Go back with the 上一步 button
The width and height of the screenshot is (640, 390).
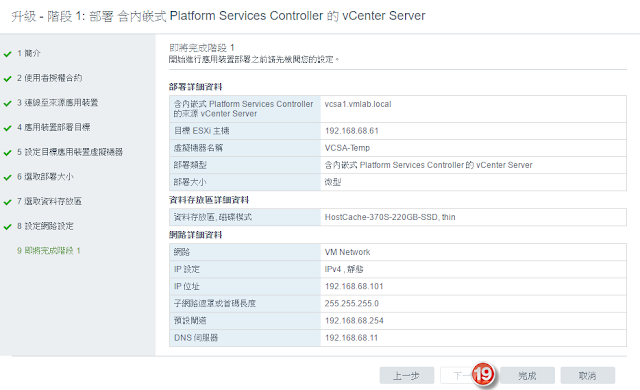click(407, 375)
